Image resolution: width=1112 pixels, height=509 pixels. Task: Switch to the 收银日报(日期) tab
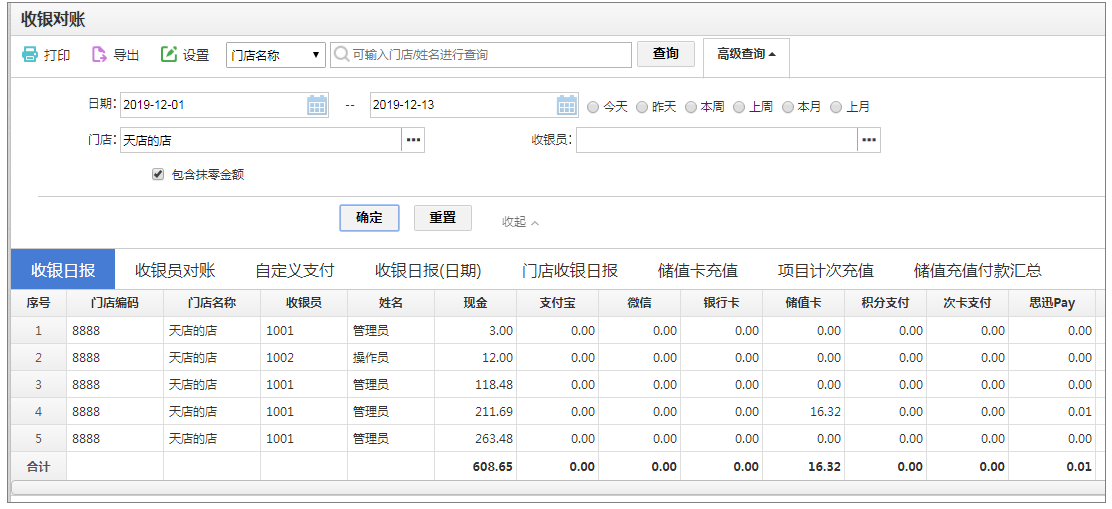(428, 269)
